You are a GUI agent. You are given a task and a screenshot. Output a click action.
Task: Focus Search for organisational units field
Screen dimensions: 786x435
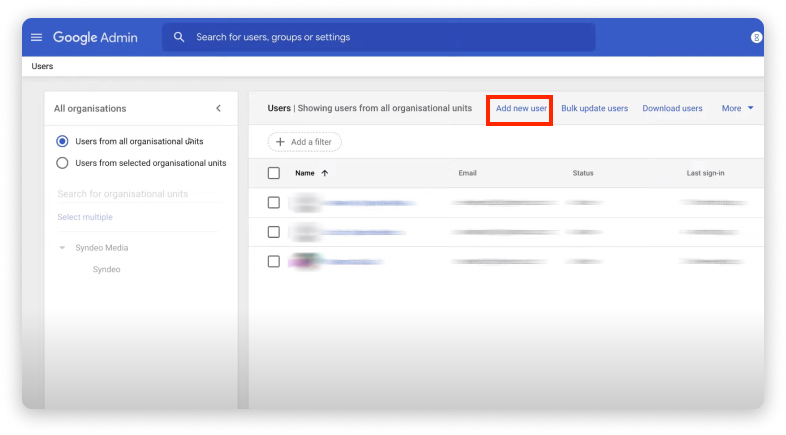coord(138,194)
